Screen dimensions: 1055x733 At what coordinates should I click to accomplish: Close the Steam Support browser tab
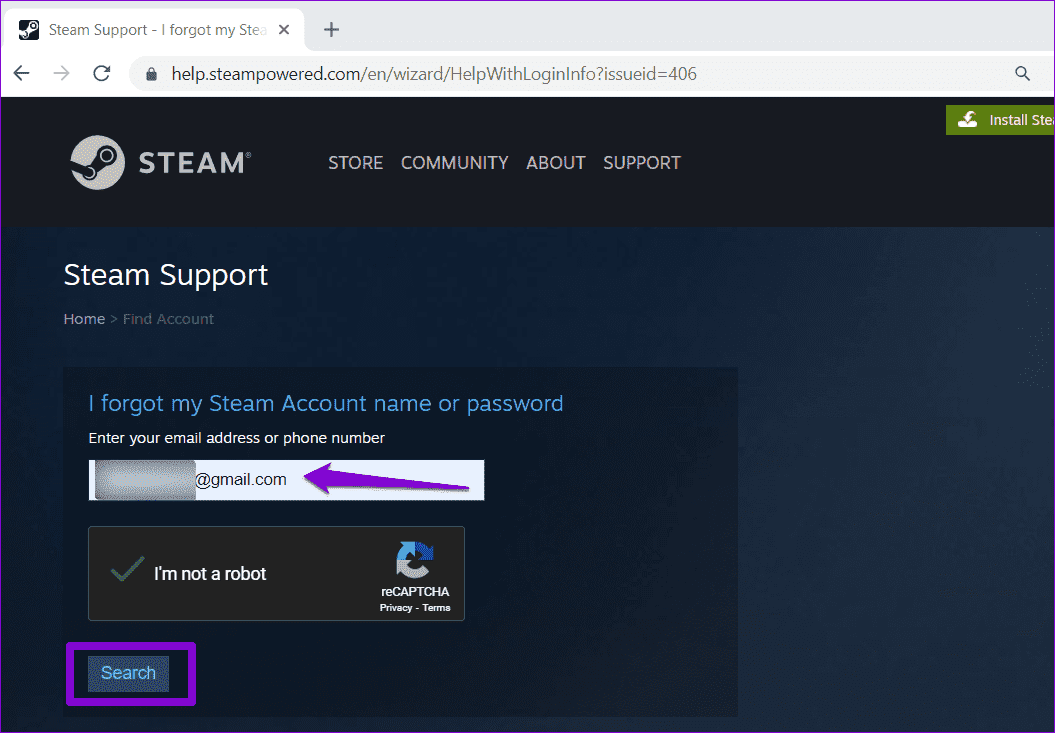click(284, 30)
